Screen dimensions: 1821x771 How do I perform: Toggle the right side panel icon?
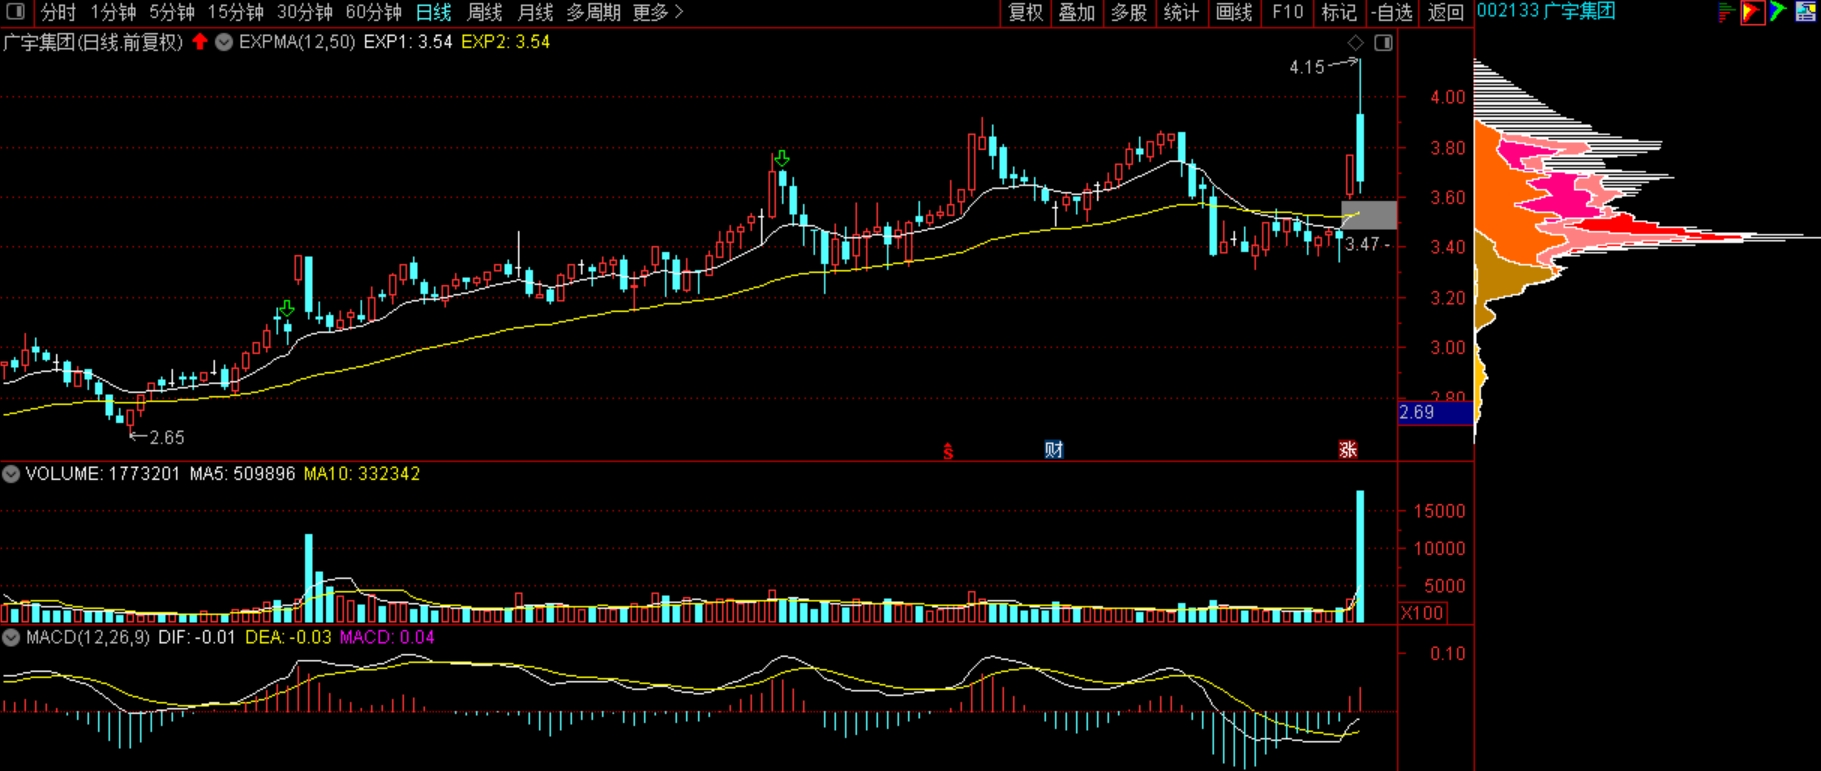tap(1384, 42)
